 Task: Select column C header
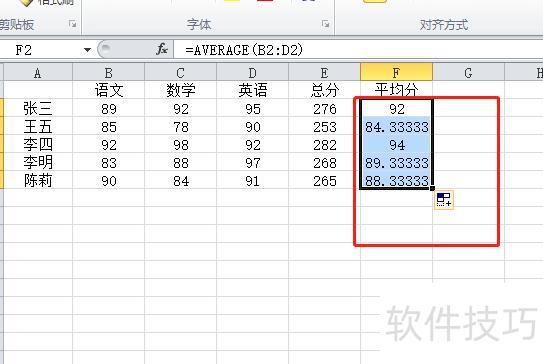(x=180, y=73)
